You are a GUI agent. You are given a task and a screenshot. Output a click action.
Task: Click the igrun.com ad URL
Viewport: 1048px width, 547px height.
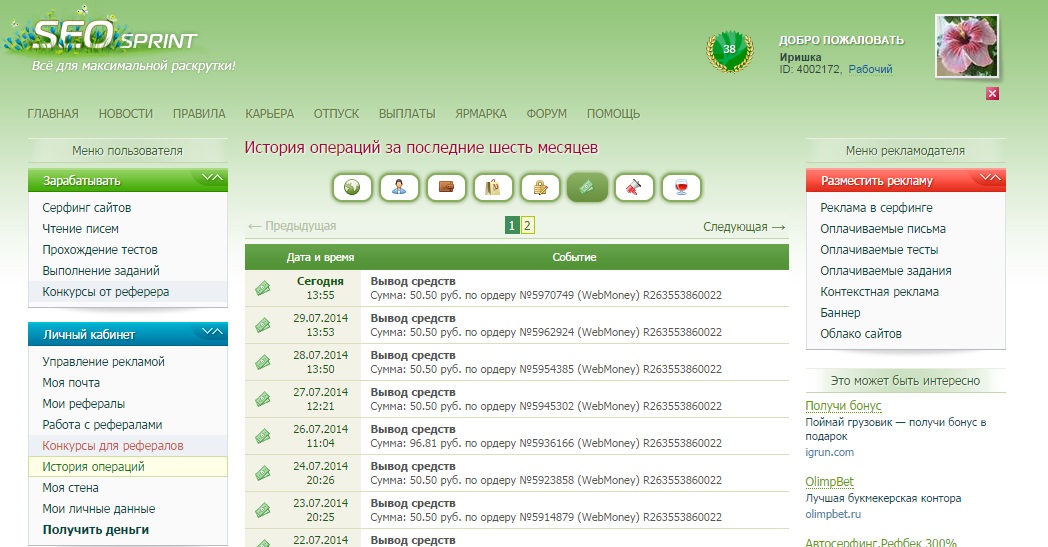click(x=829, y=452)
